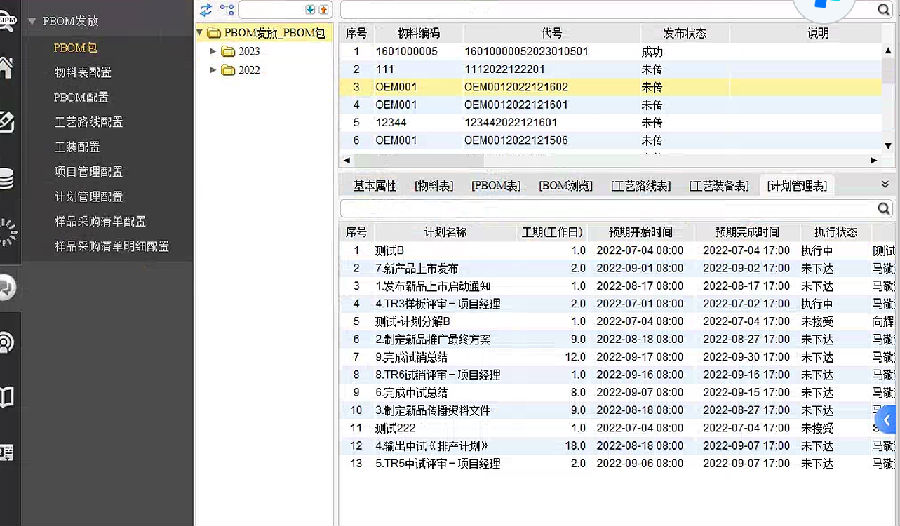Screen dimensions: 900x526
Task: Switch to the 基本属性 tab
Action: (374, 186)
